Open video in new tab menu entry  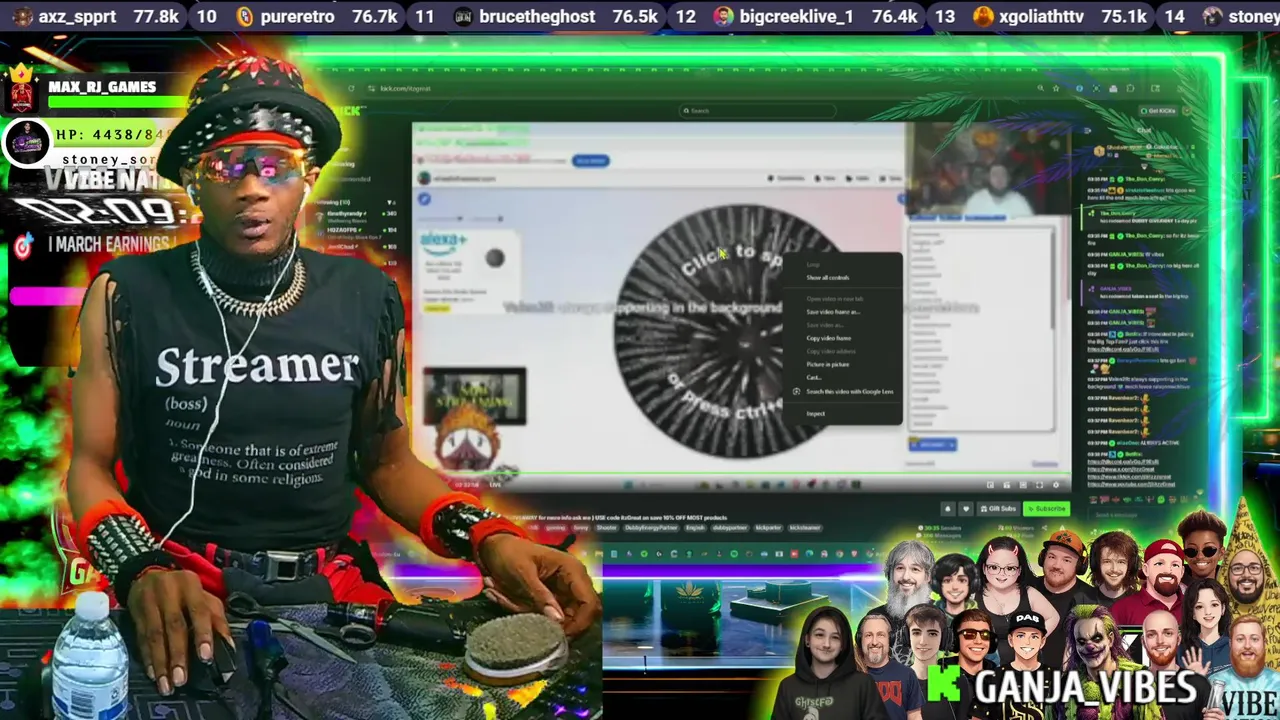click(835, 299)
